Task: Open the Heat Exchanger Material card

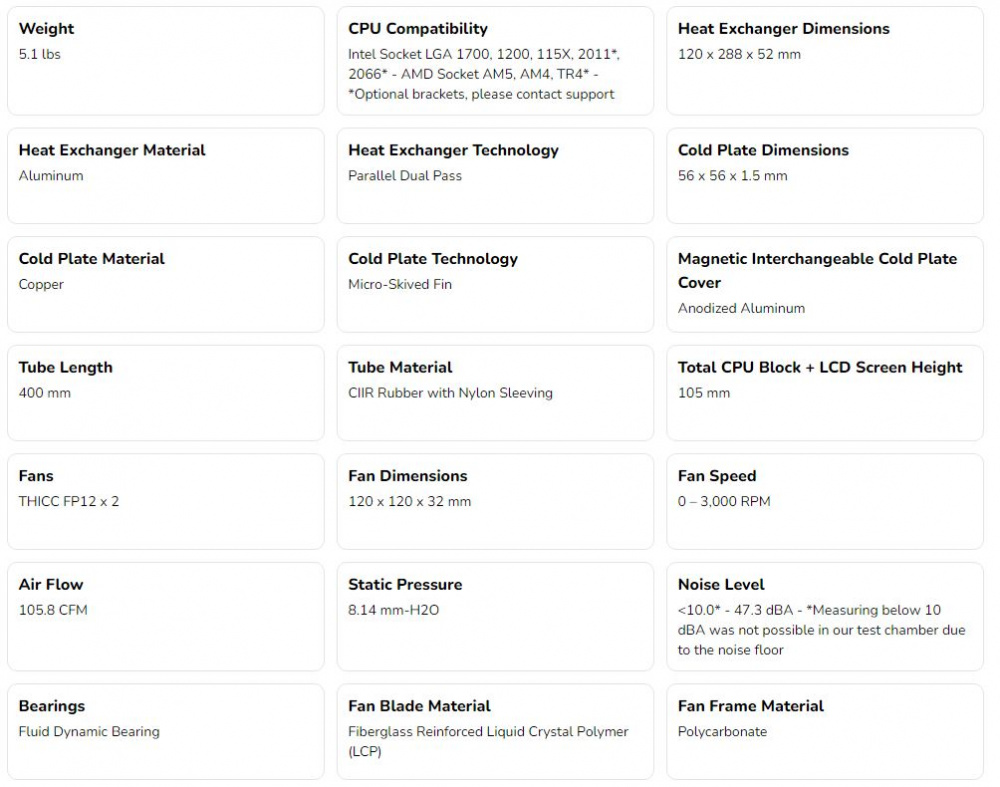Action: point(166,176)
